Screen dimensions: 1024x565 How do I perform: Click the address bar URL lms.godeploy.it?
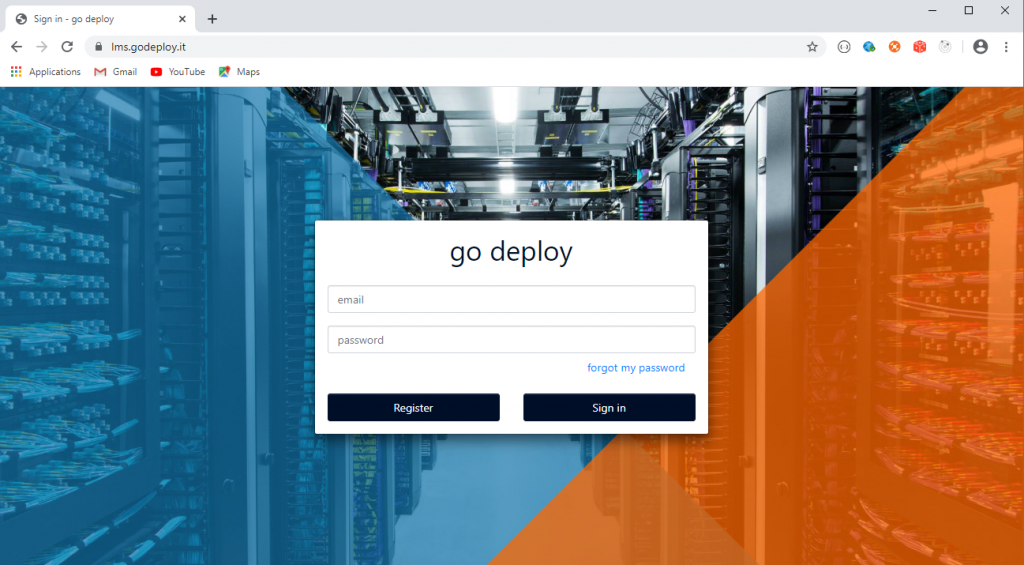148,47
